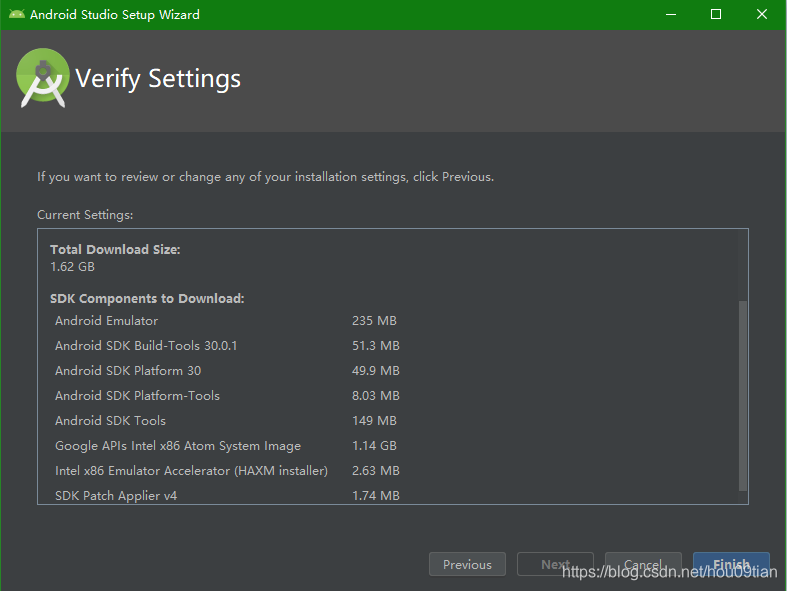Click the Total Download Size heading

click(115, 250)
